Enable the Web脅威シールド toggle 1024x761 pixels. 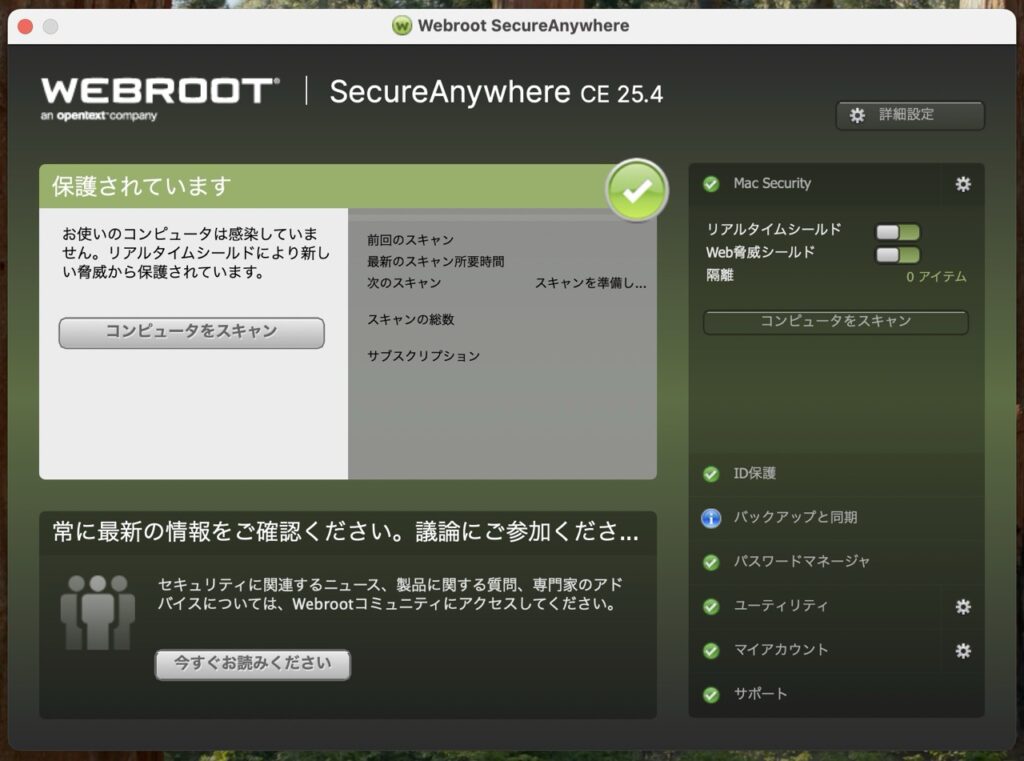898,253
